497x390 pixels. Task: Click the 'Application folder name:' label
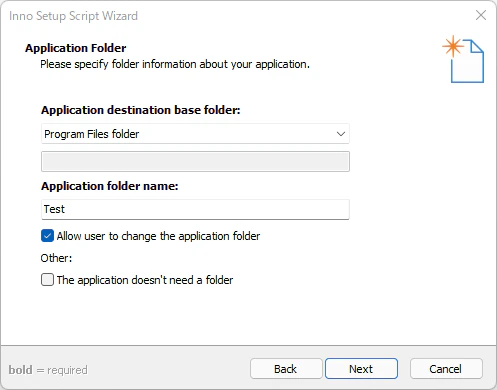coord(110,186)
